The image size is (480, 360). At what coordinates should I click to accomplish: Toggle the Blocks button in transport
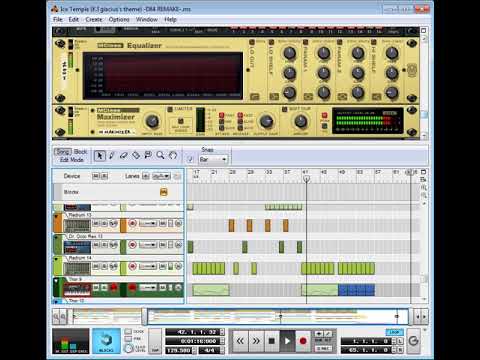click(106, 341)
